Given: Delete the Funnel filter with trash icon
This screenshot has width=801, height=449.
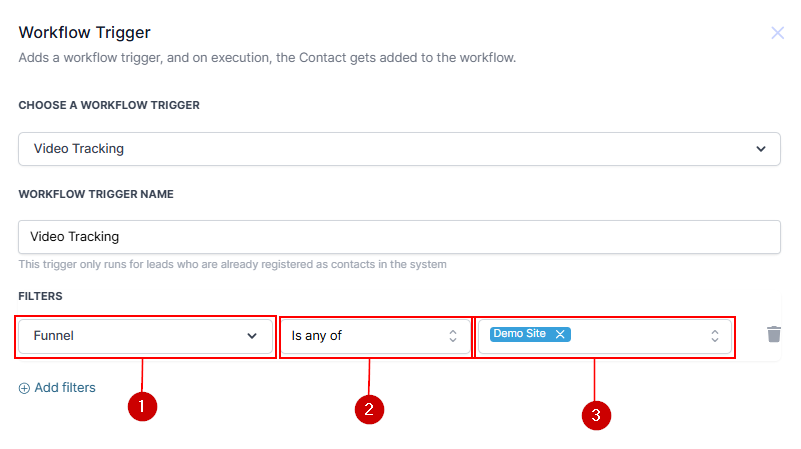Looking at the screenshot, I should coord(773,335).
